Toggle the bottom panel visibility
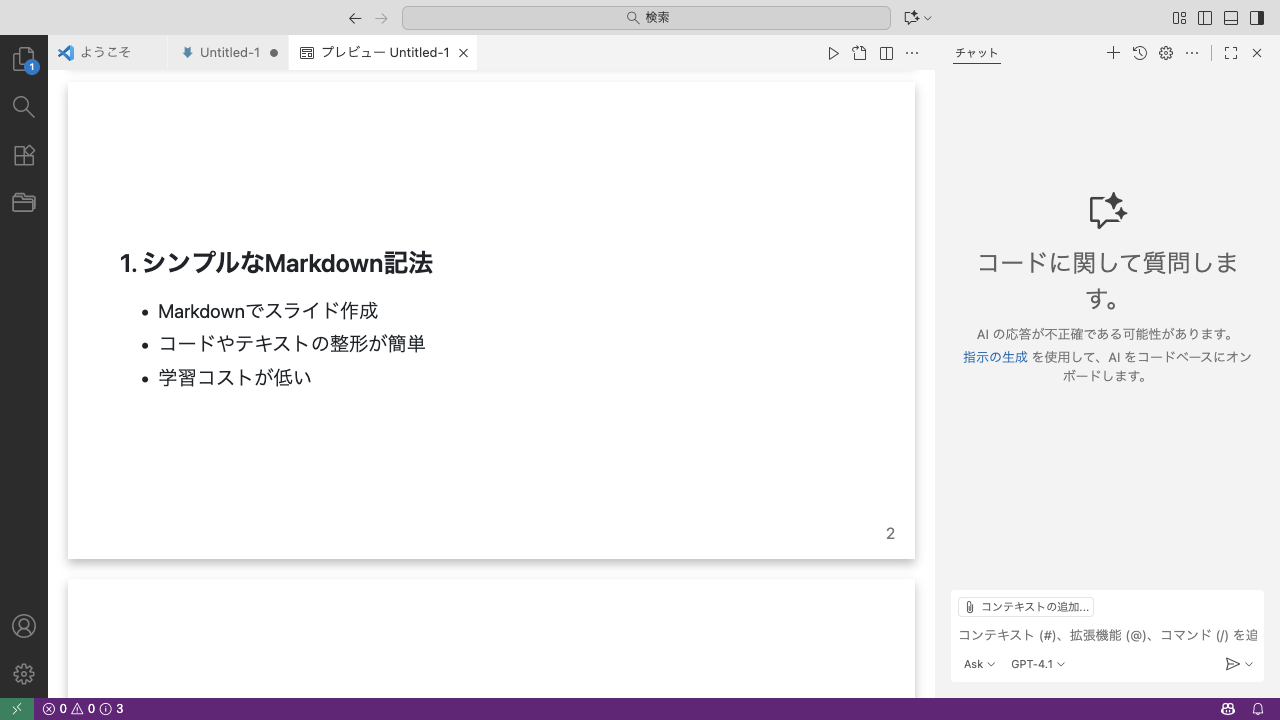1280x720 pixels. [1231, 18]
